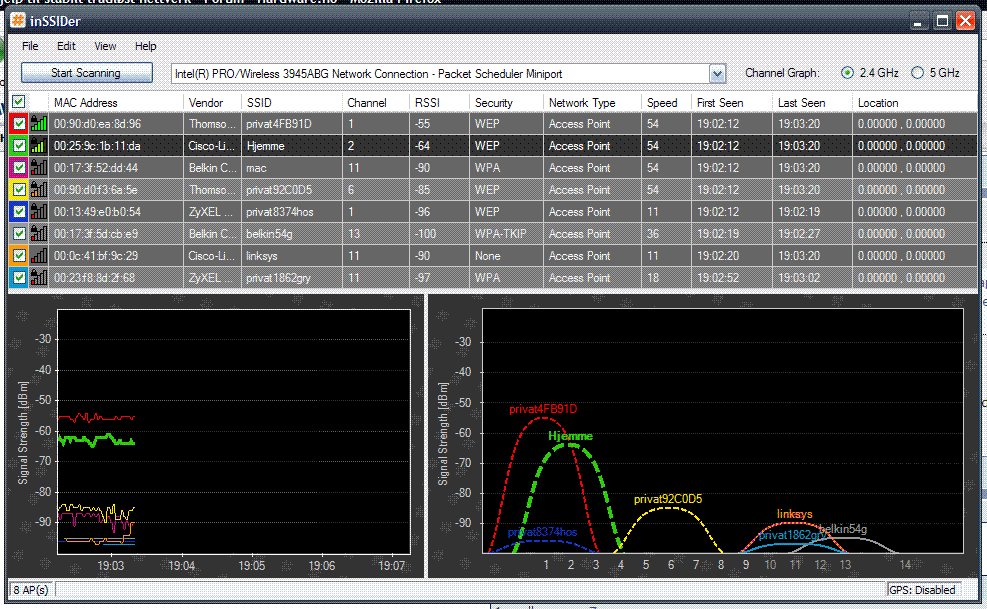The image size is (987, 609).
Task: Uncheck the gray checkbox for belkin54g
Action: click(x=20, y=234)
